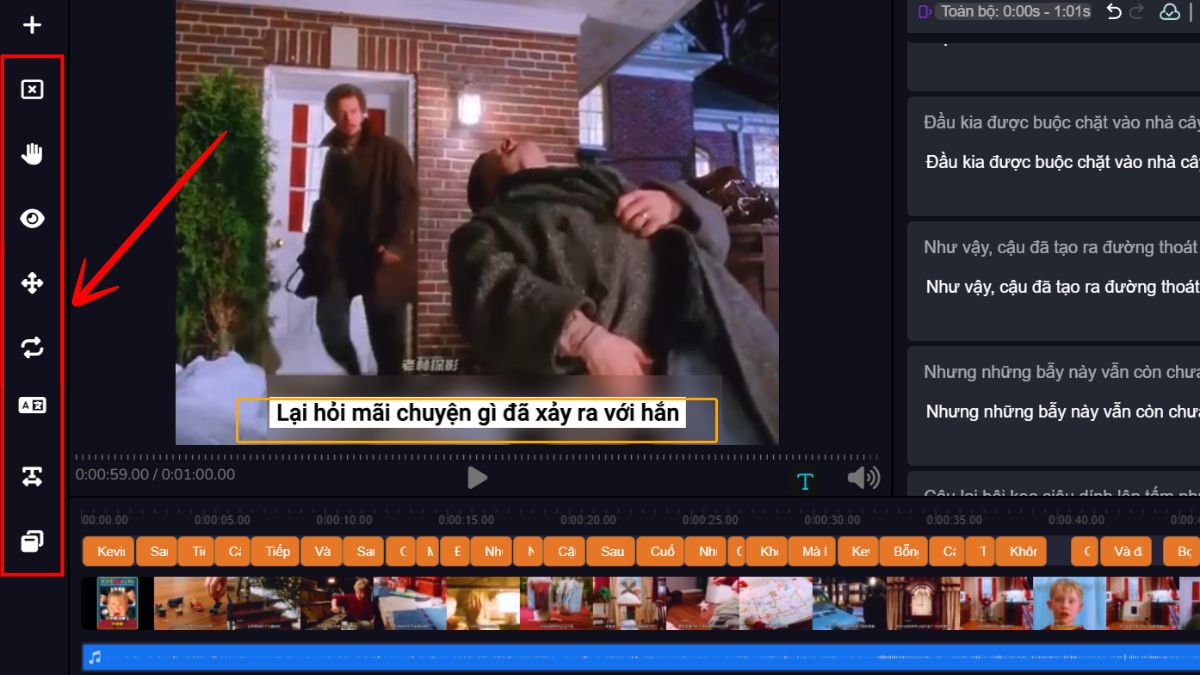Open the 'Toàn bộ: 0:00s - 1:01s' range selector
The image size is (1200, 675).
pyautogui.click(x=1014, y=11)
